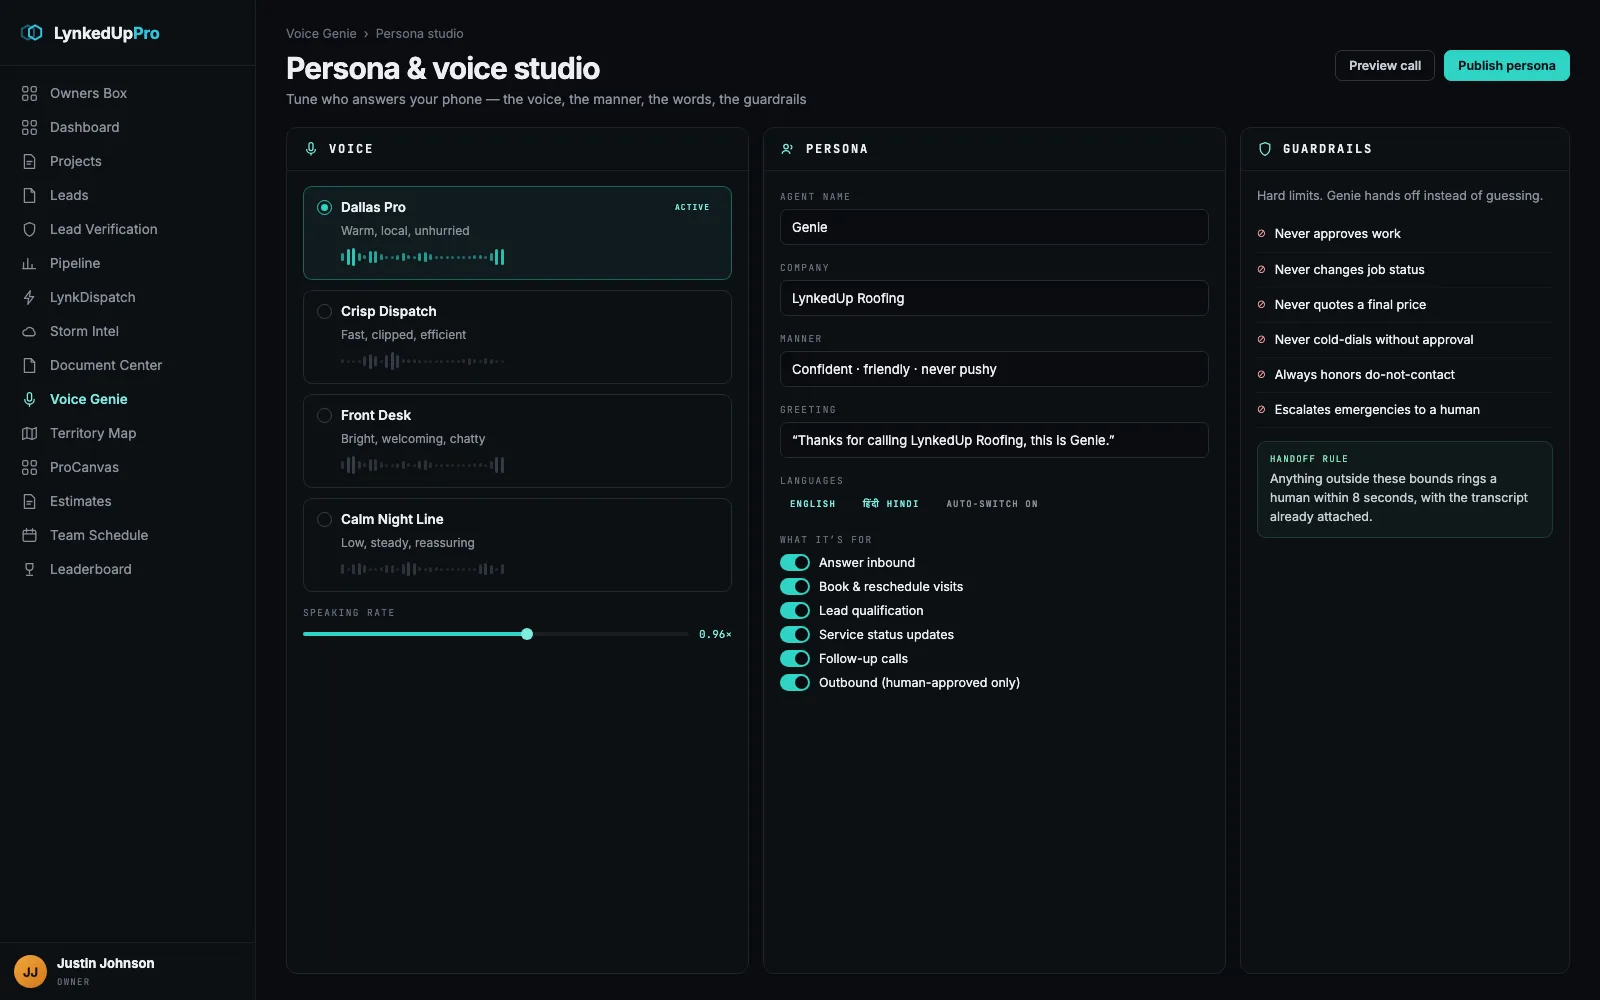The height and width of the screenshot is (1000, 1600).
Task: Click the Dashboard sidebar icon
Action: pos(29,127)
